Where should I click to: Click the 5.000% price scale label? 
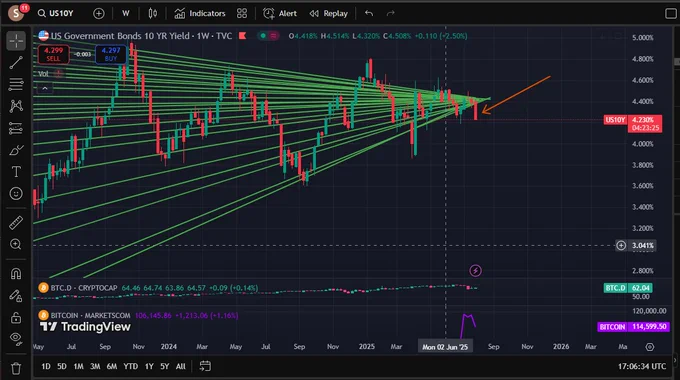click(643, 38)
